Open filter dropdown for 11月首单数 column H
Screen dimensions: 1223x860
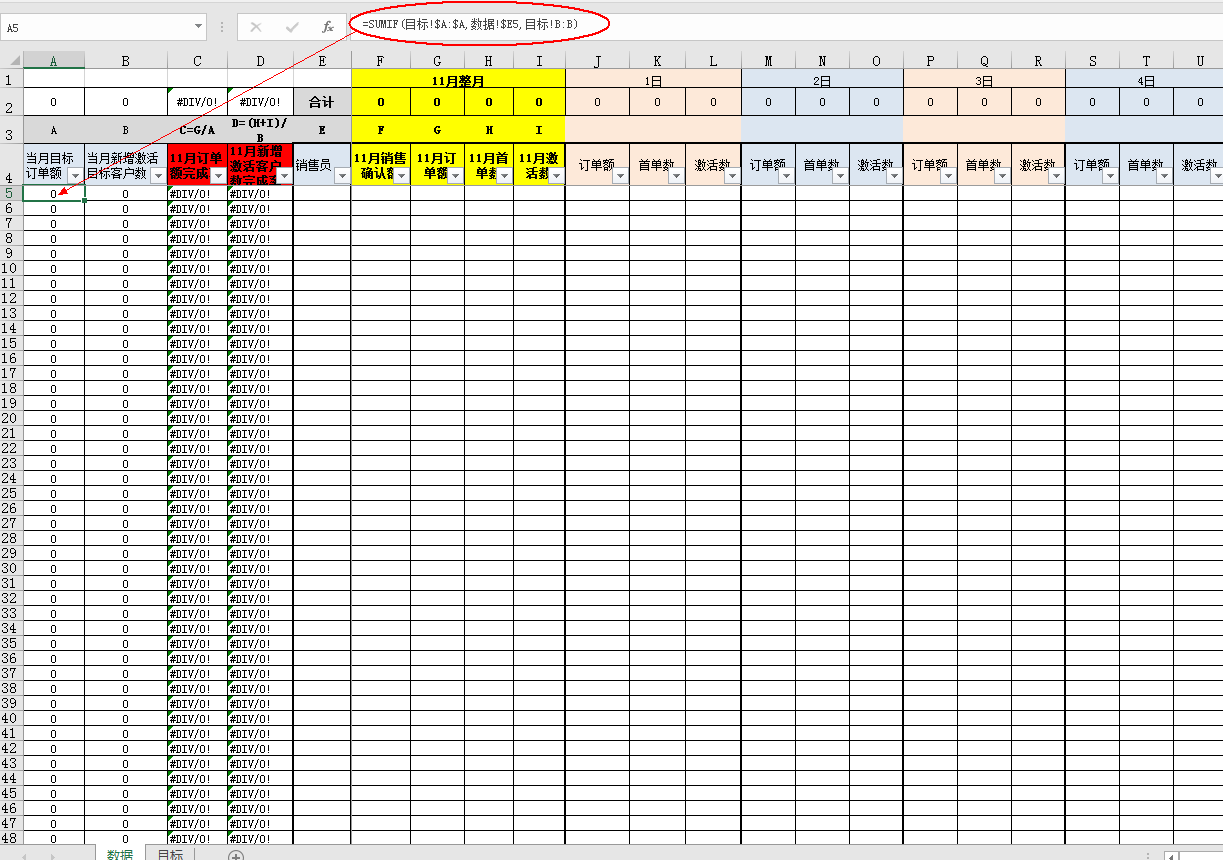pyautogui.click(x=505, y=175)
